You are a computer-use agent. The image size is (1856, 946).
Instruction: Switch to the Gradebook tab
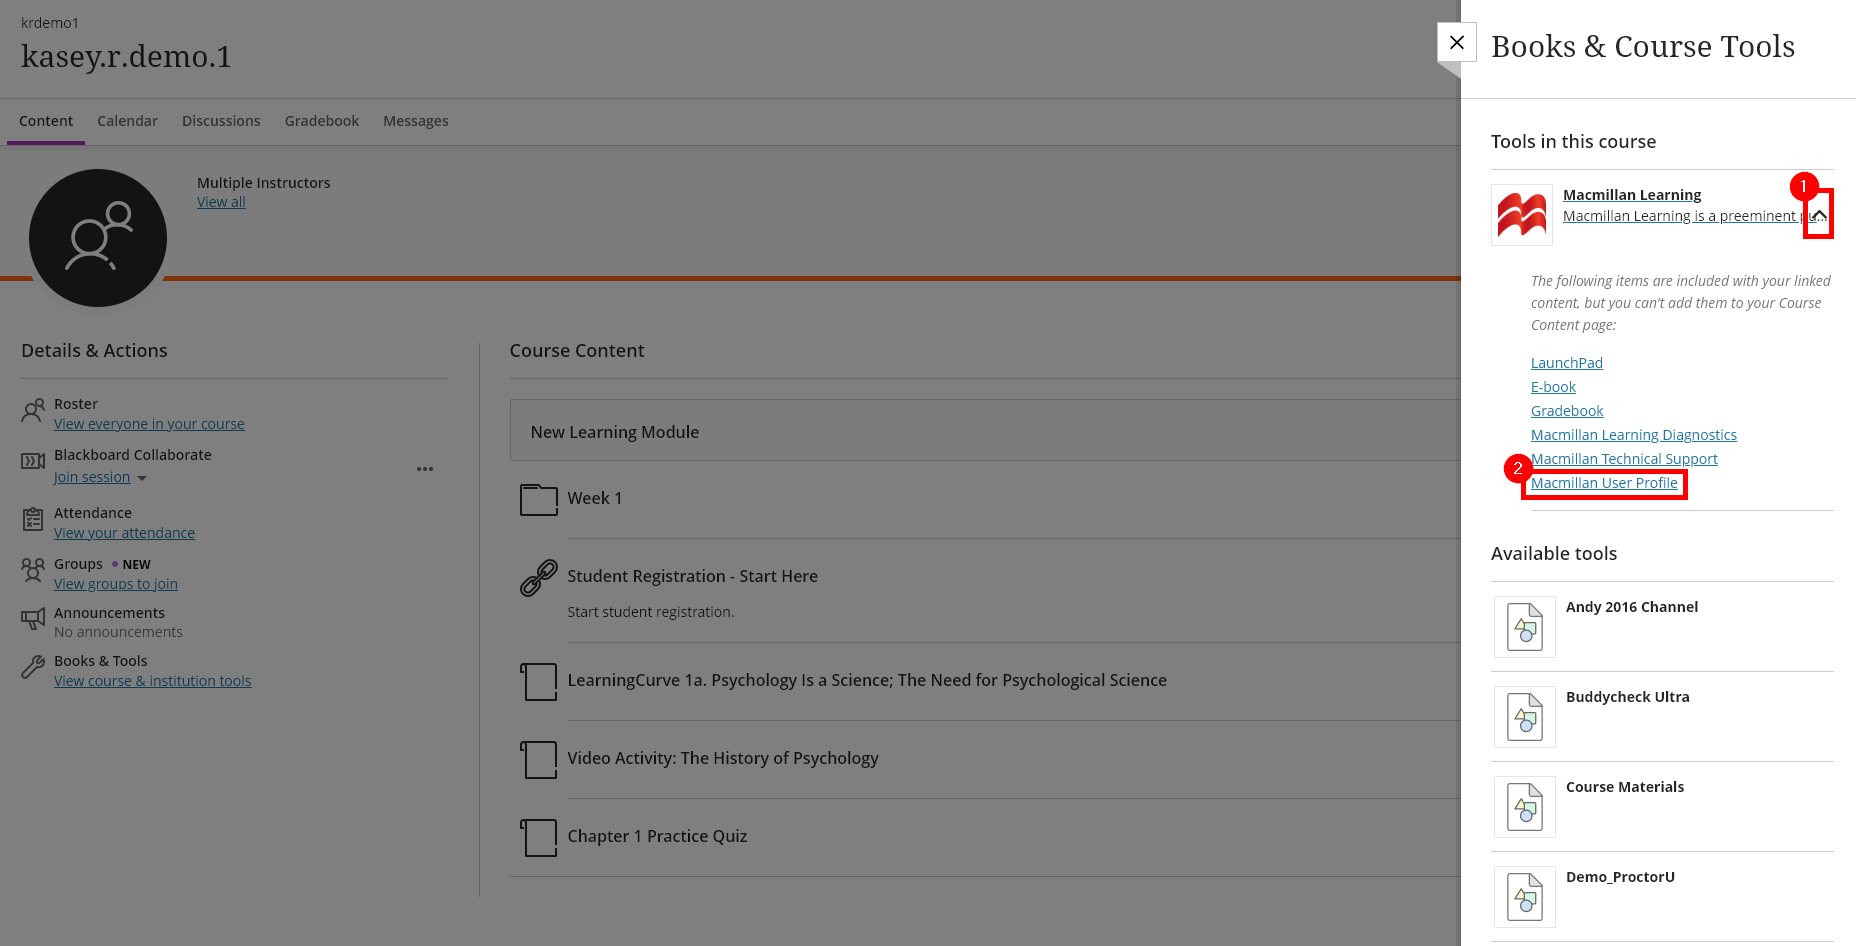[321, 121]
